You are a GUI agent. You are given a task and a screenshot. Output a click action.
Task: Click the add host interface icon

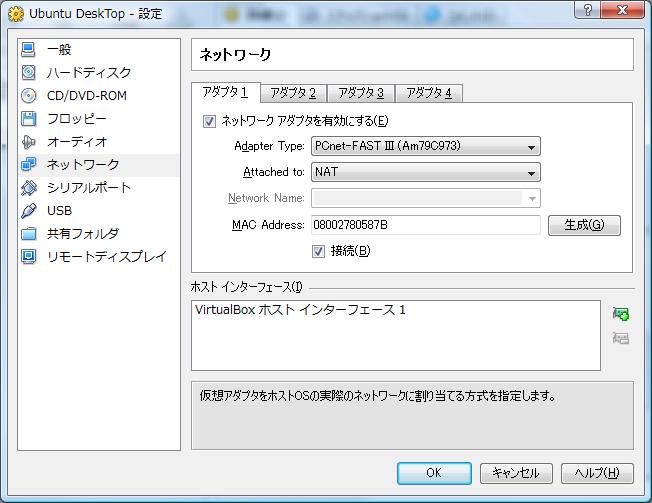[621, 314]
